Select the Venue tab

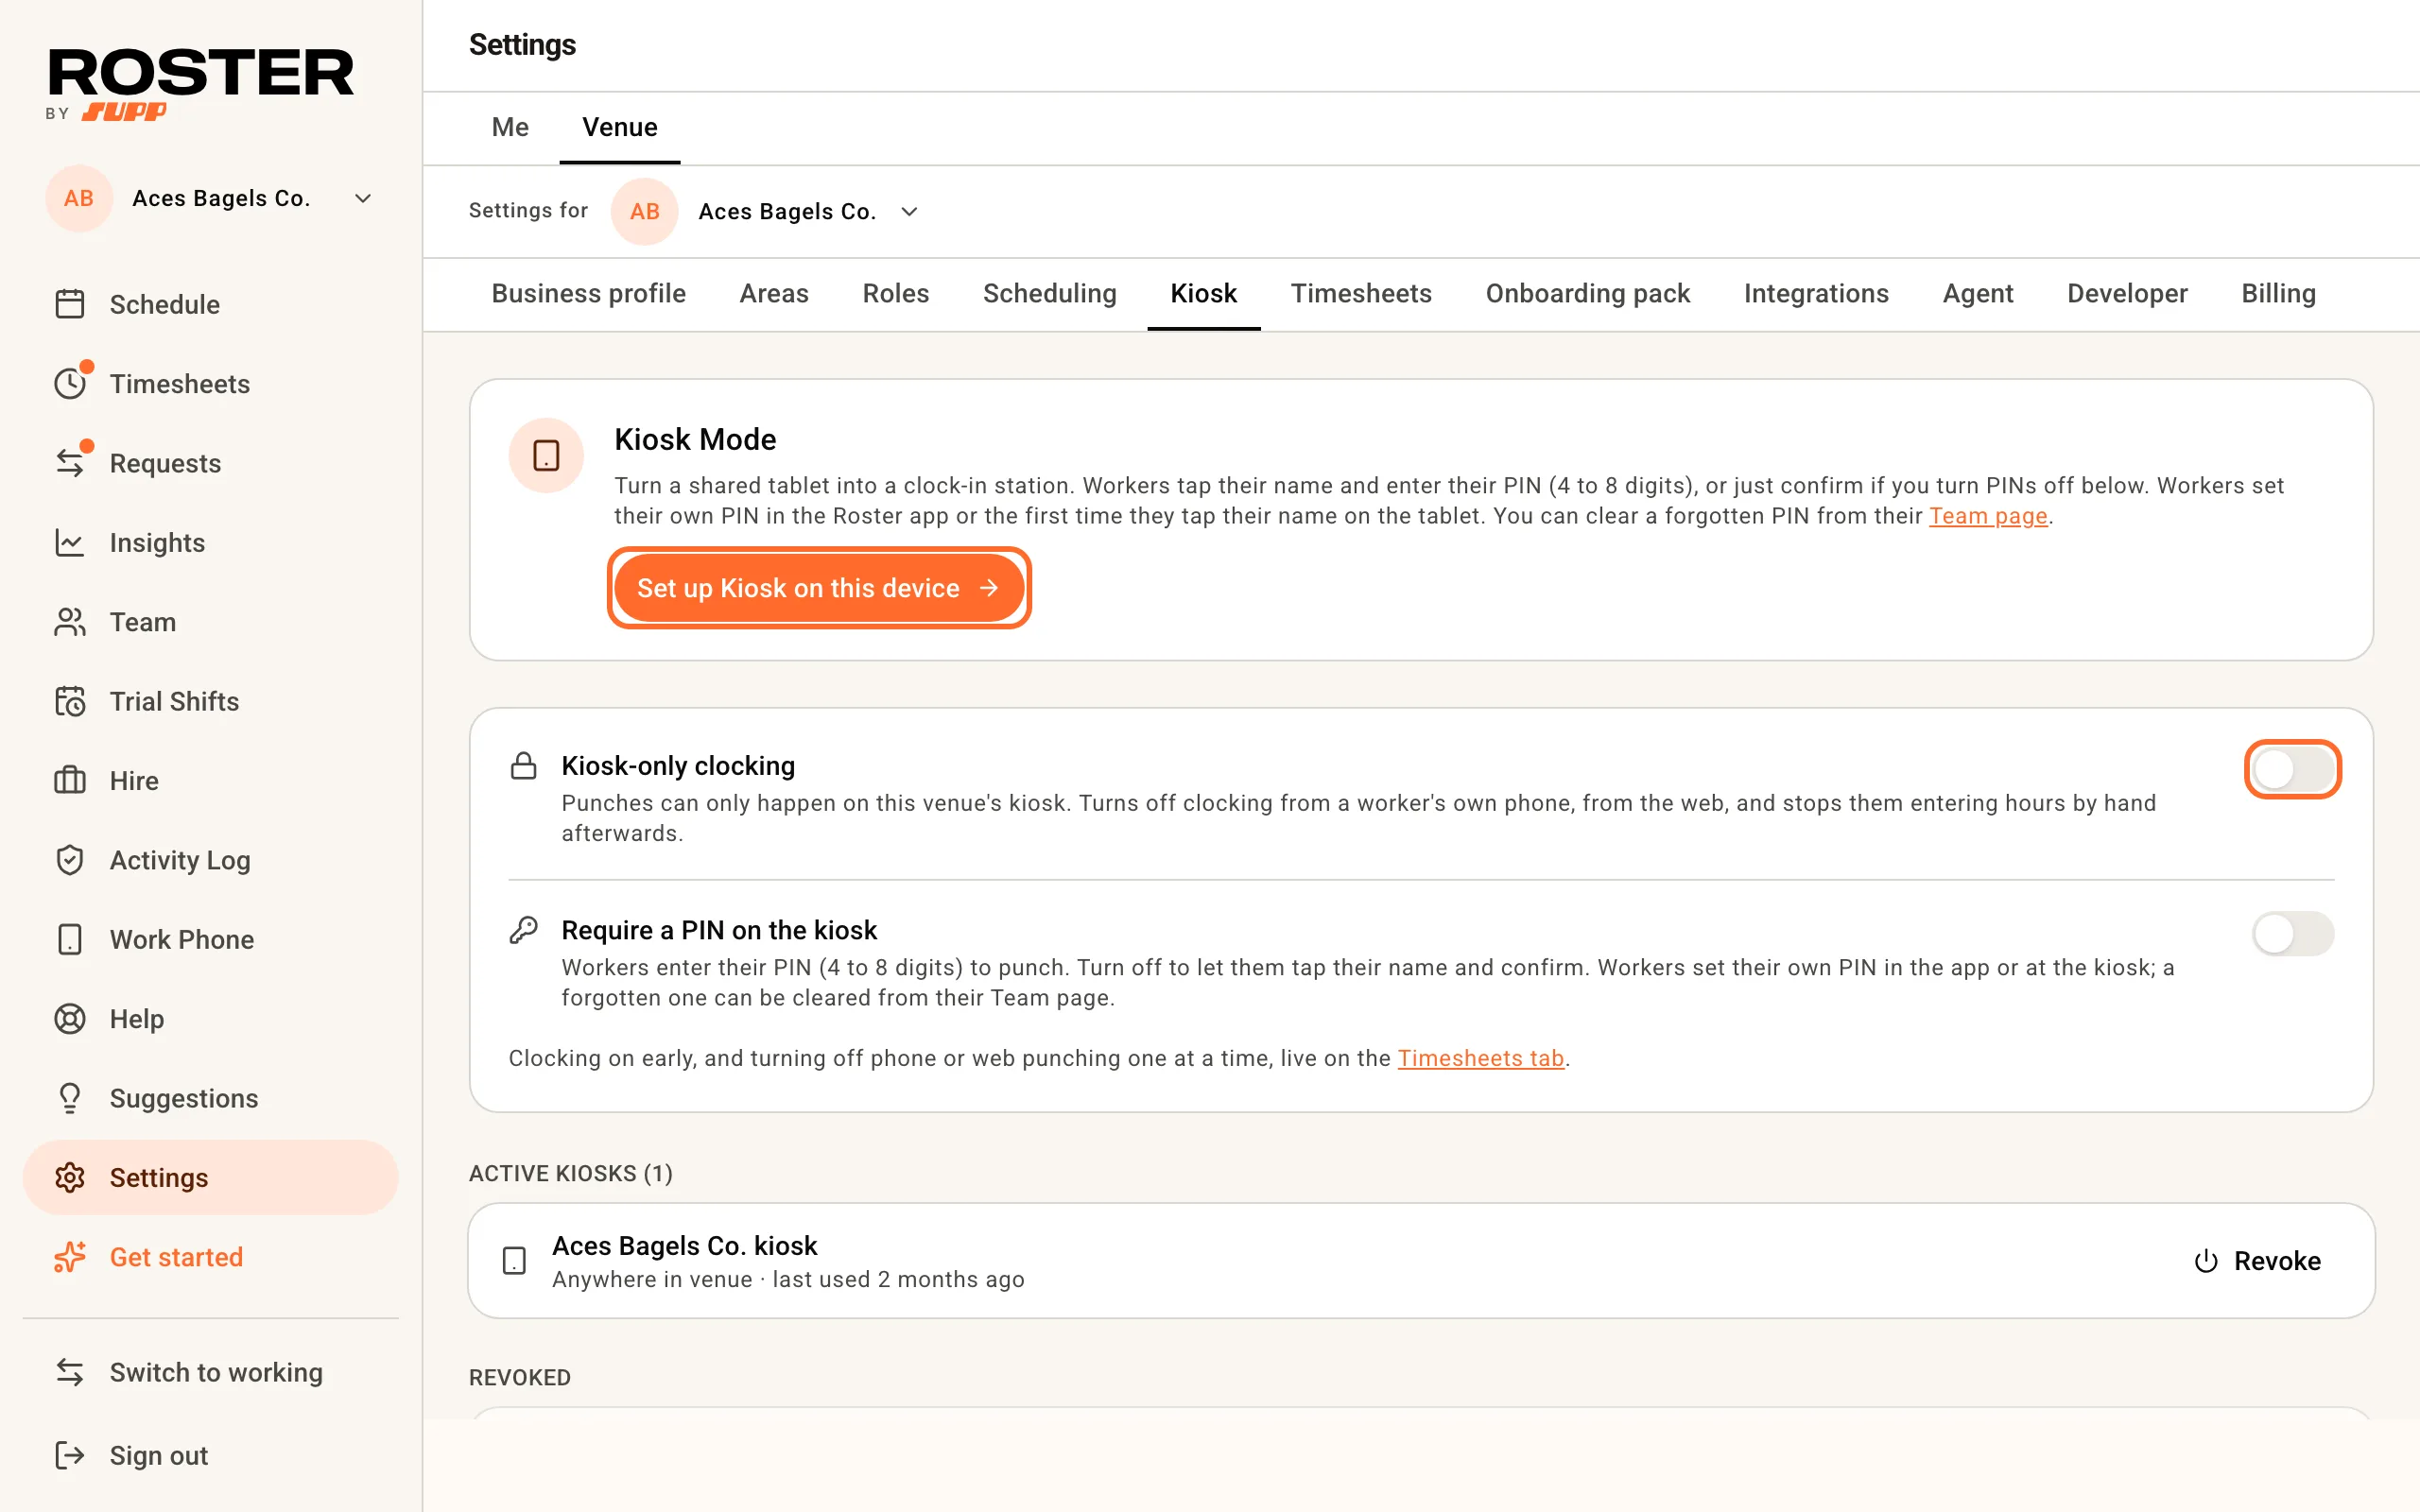(x=620, y=127)
